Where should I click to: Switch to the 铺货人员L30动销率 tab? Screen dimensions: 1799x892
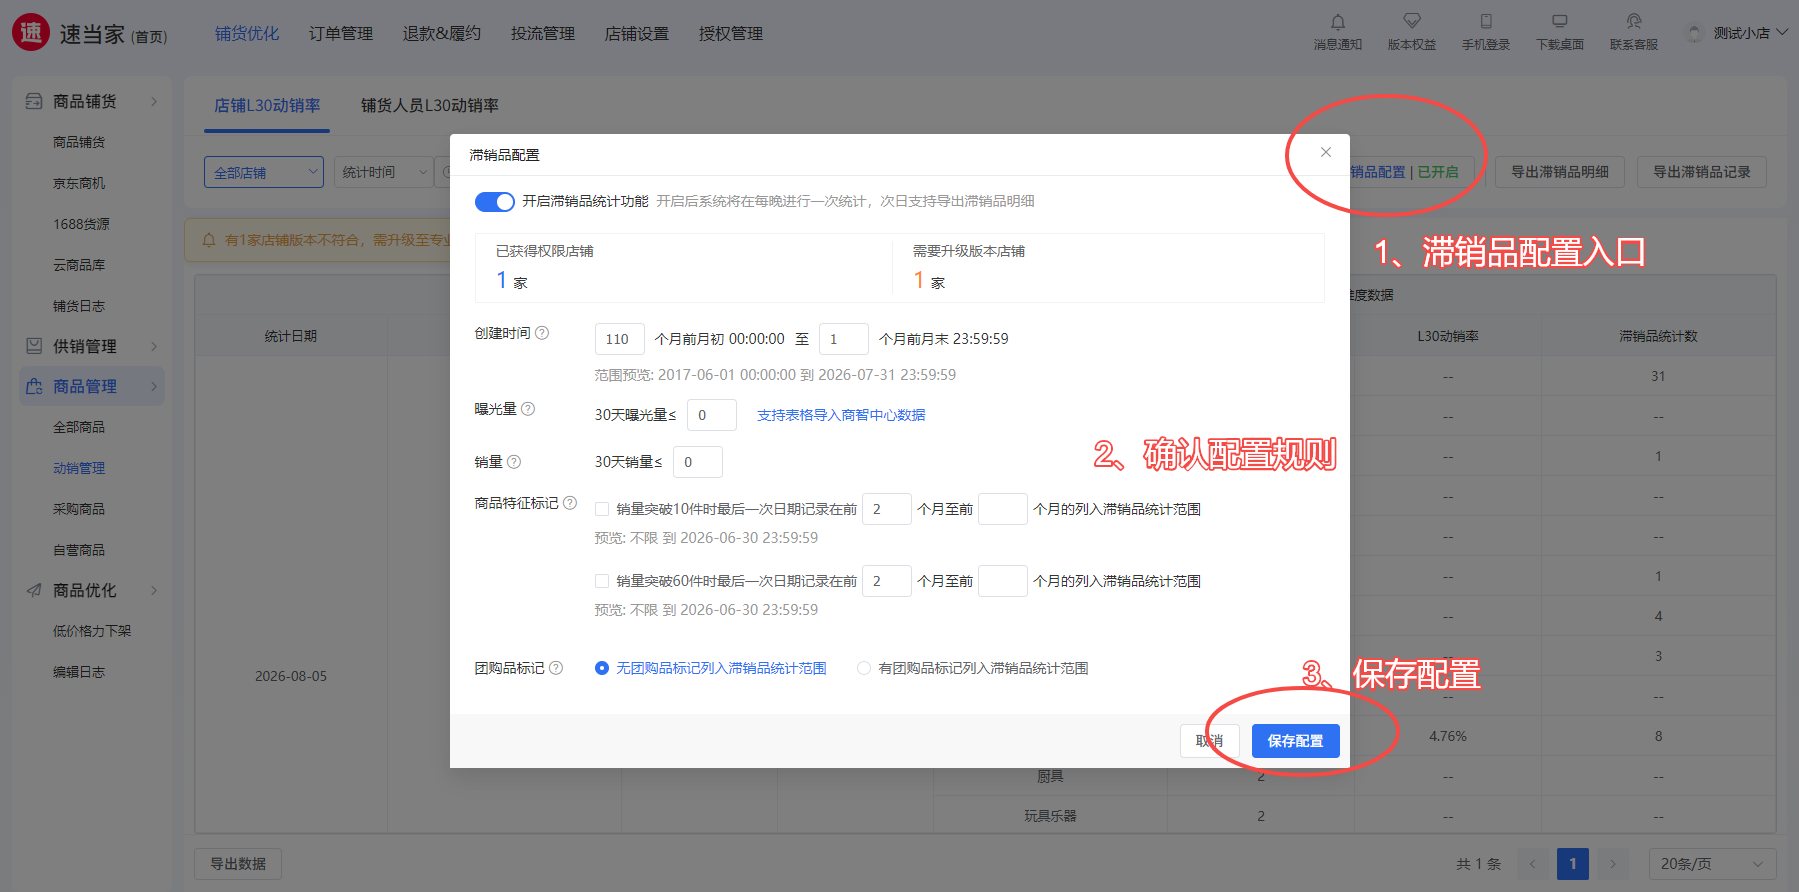(430, 106)
